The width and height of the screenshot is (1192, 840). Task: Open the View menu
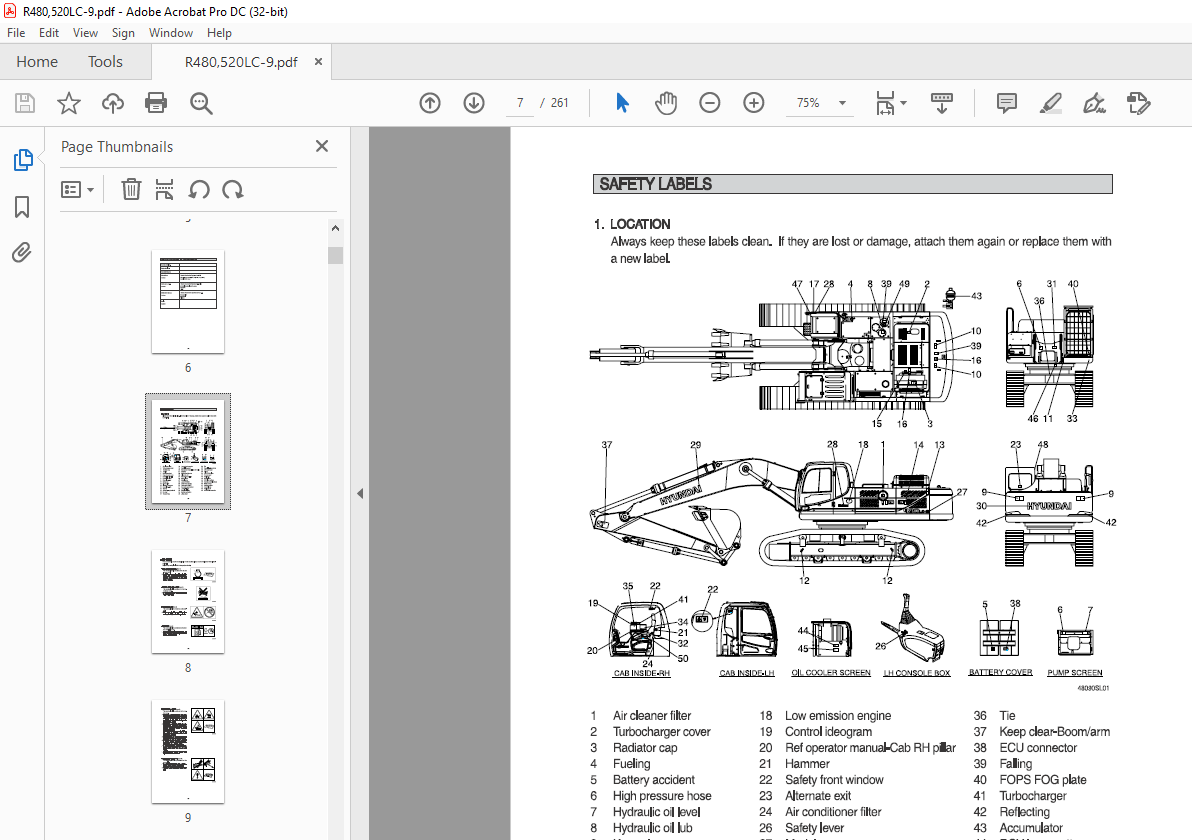tap(85, 33)
